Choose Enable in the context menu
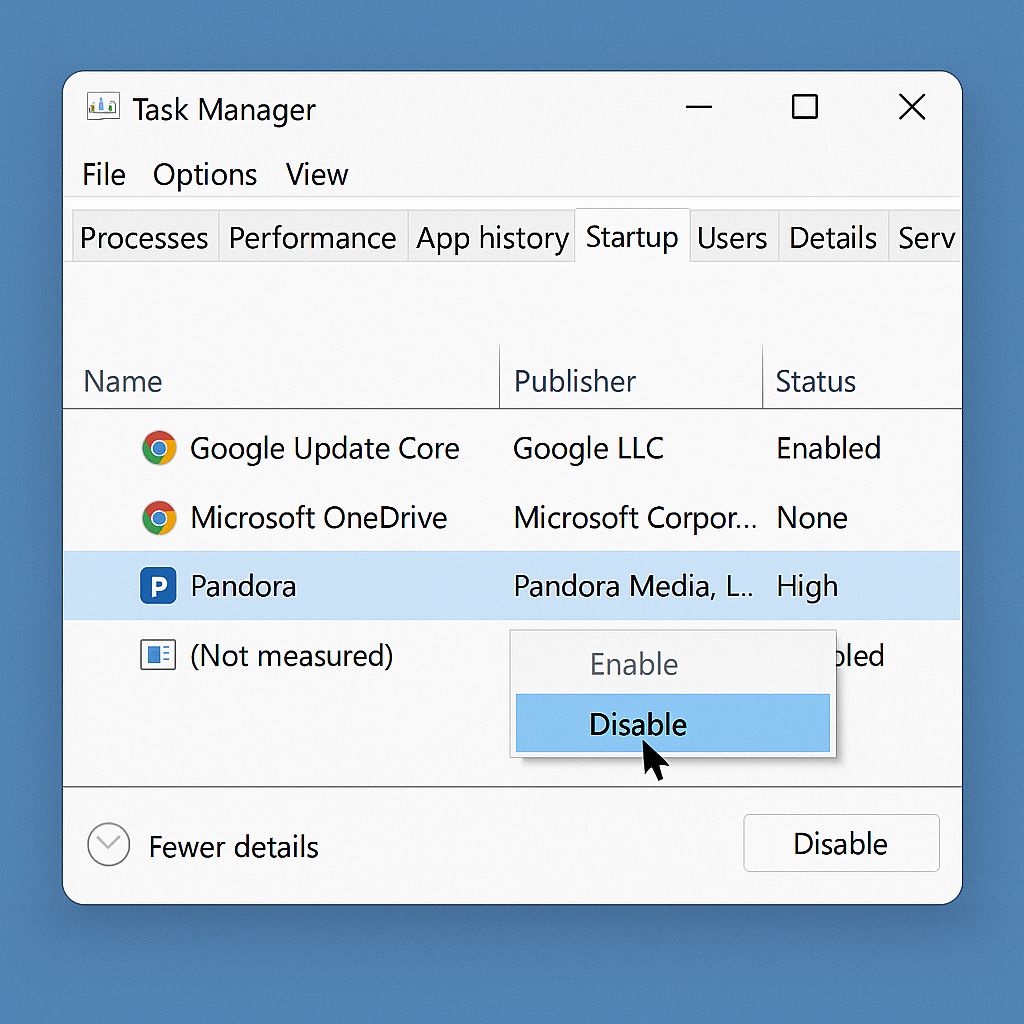 coord(673,664)
